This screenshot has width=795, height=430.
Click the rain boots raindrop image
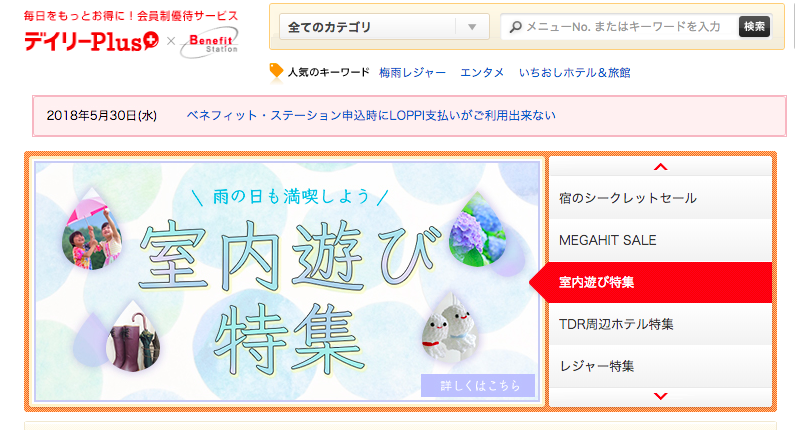click(133, 337)
